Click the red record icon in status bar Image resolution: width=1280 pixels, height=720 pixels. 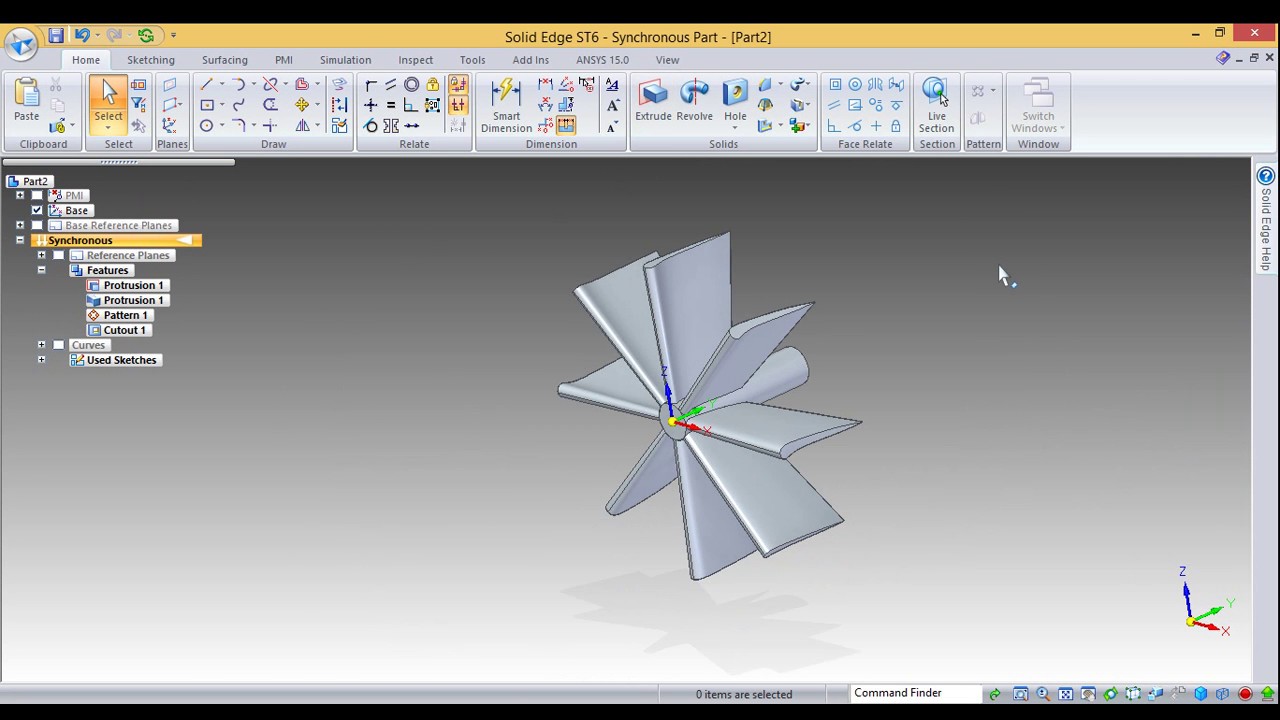pos(1245,694)
